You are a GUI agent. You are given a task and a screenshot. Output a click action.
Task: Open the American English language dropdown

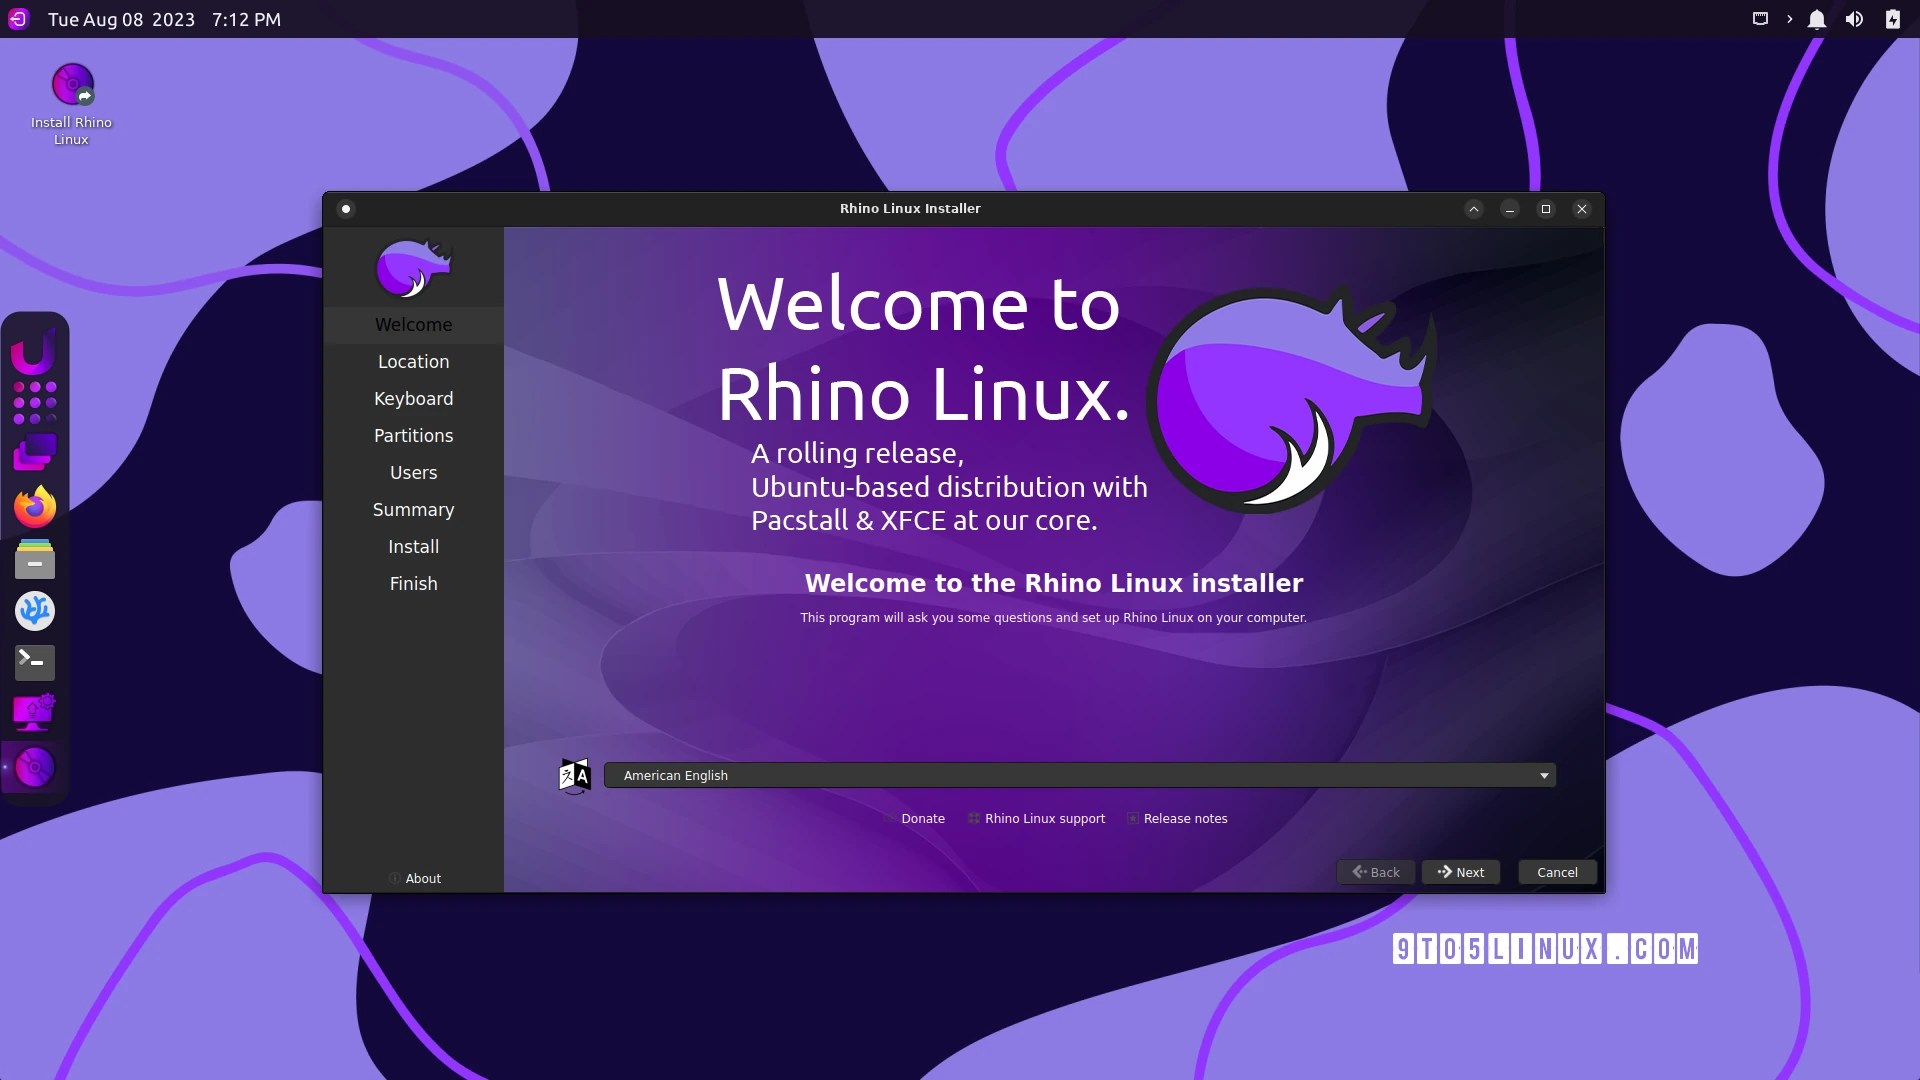point(1080,775)
